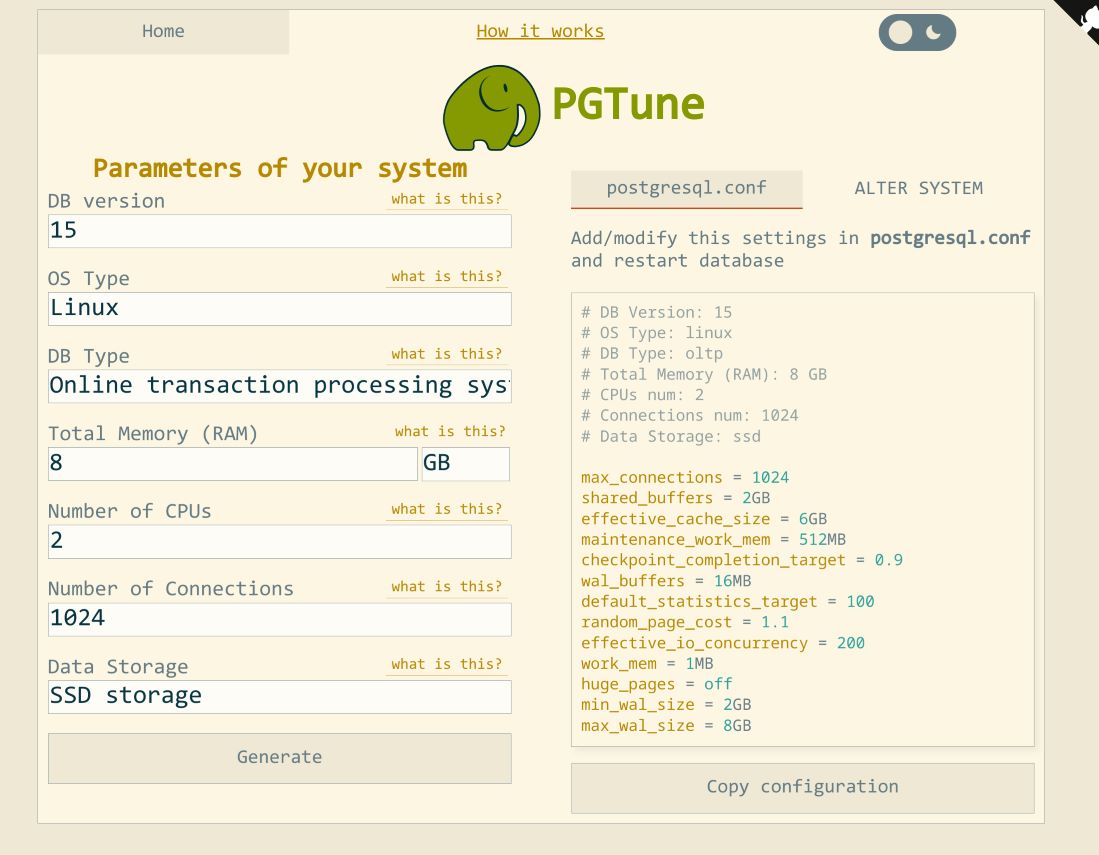Switch to the ALTER SYSTEM tab

pyautogui.click(x=918, y=189)
